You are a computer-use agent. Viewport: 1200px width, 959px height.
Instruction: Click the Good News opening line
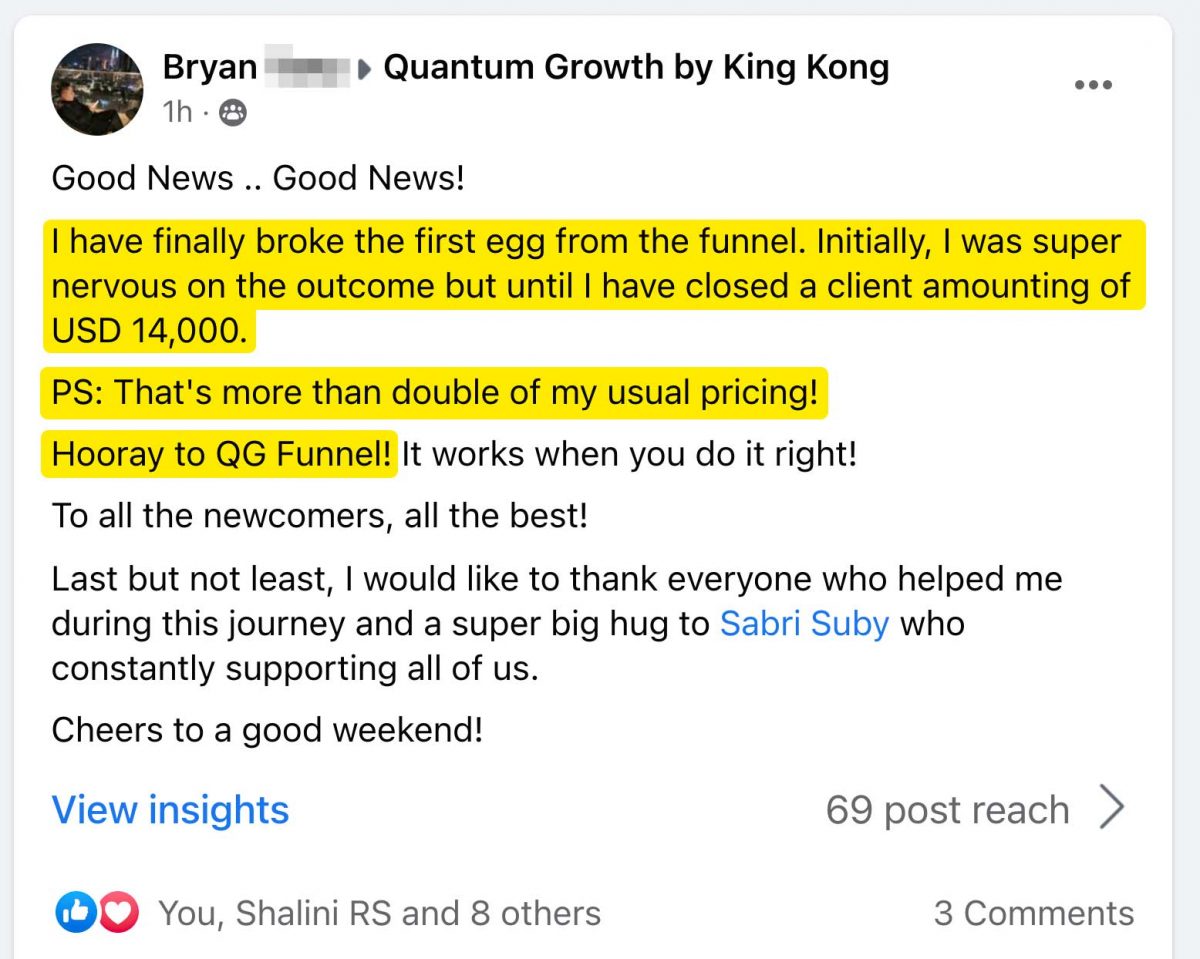258,178
